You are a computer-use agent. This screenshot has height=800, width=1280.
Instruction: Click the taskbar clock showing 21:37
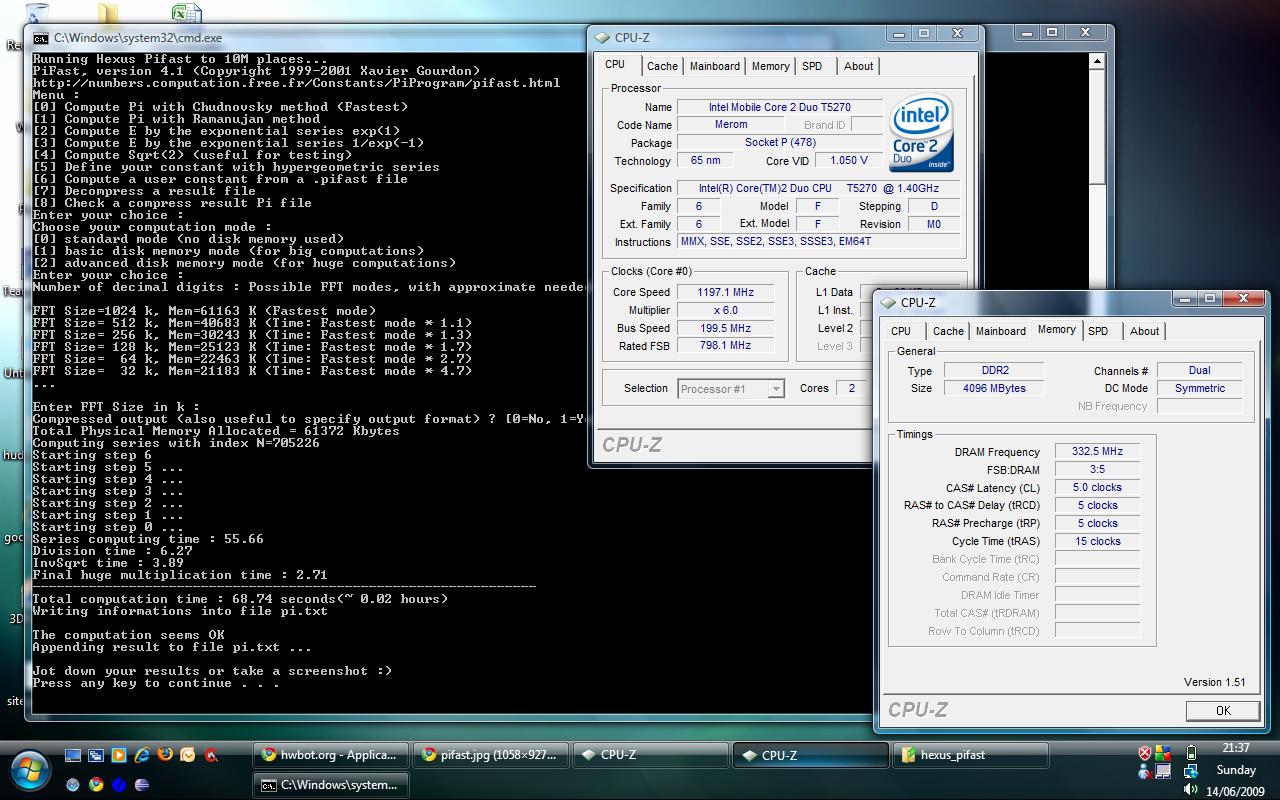point(1236,748)
